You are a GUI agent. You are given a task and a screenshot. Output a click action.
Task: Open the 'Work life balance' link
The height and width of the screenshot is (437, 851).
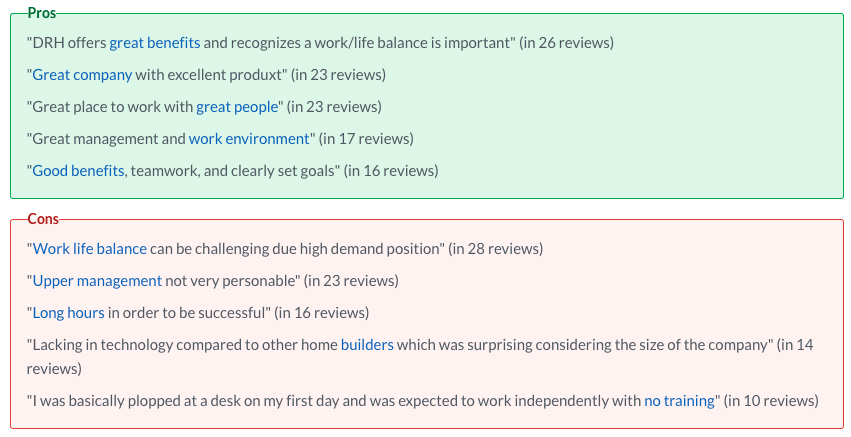coord(90,249)
